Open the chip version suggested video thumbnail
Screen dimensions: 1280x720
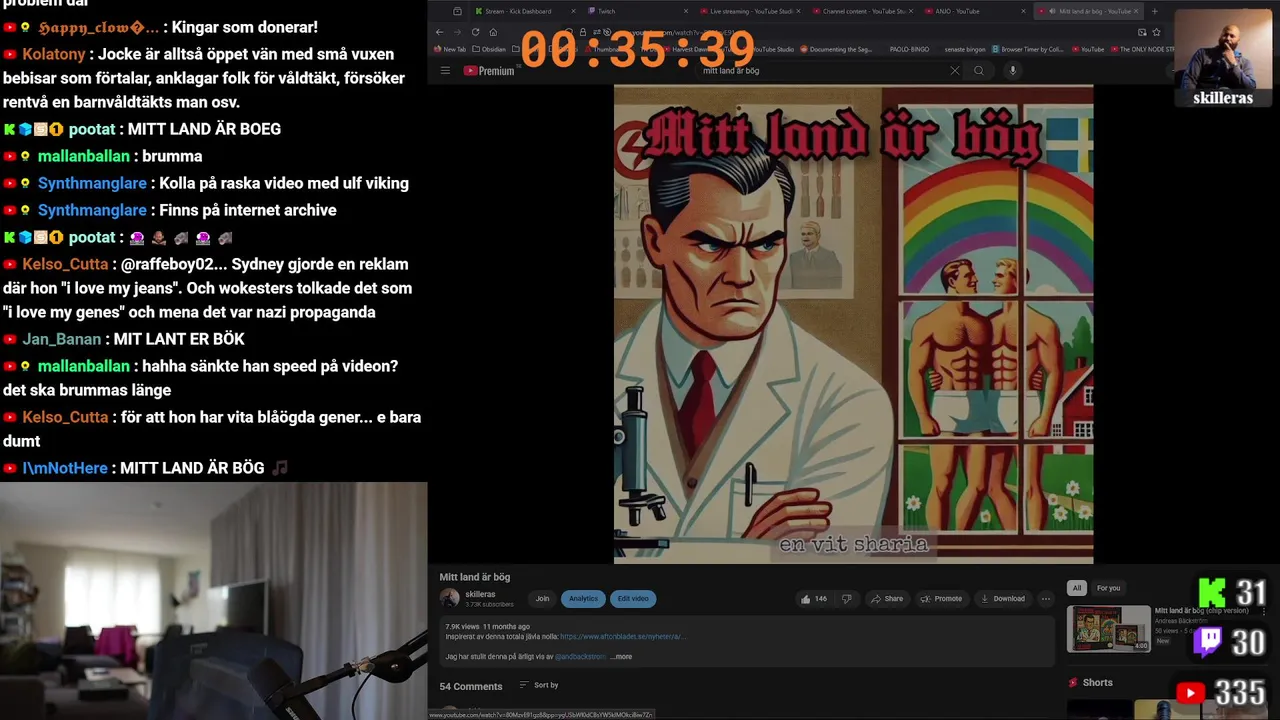pyautogui.click(x=1108, y=628)
